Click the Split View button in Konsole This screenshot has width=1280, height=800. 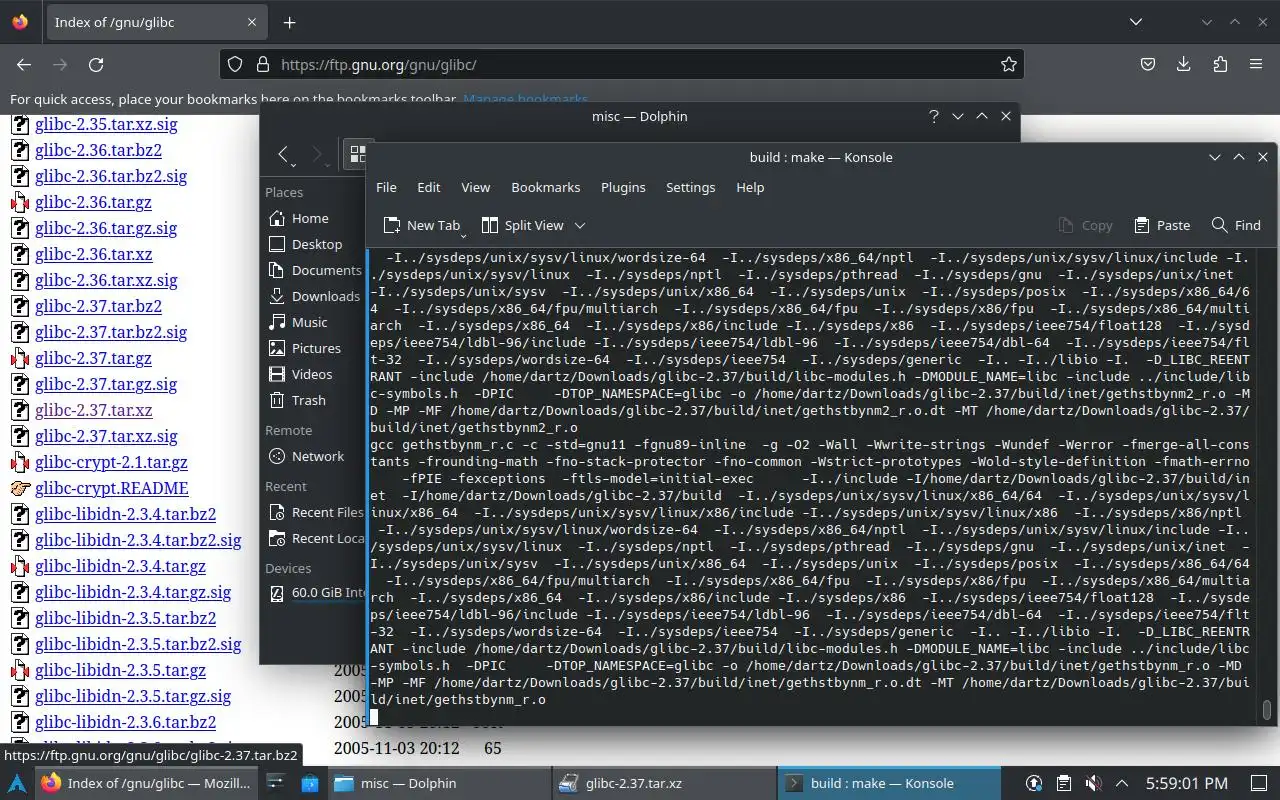click(523, 225)
